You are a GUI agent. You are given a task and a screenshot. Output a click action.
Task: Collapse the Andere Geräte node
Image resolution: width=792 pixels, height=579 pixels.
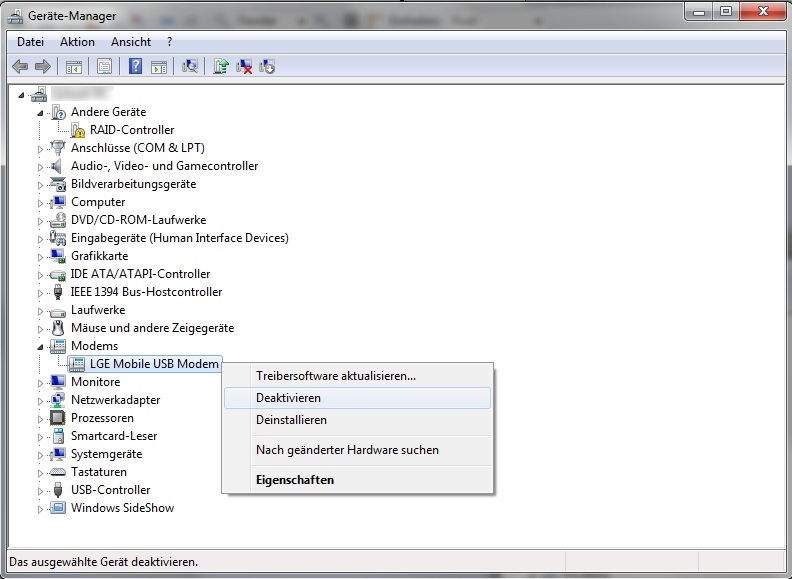41,112
